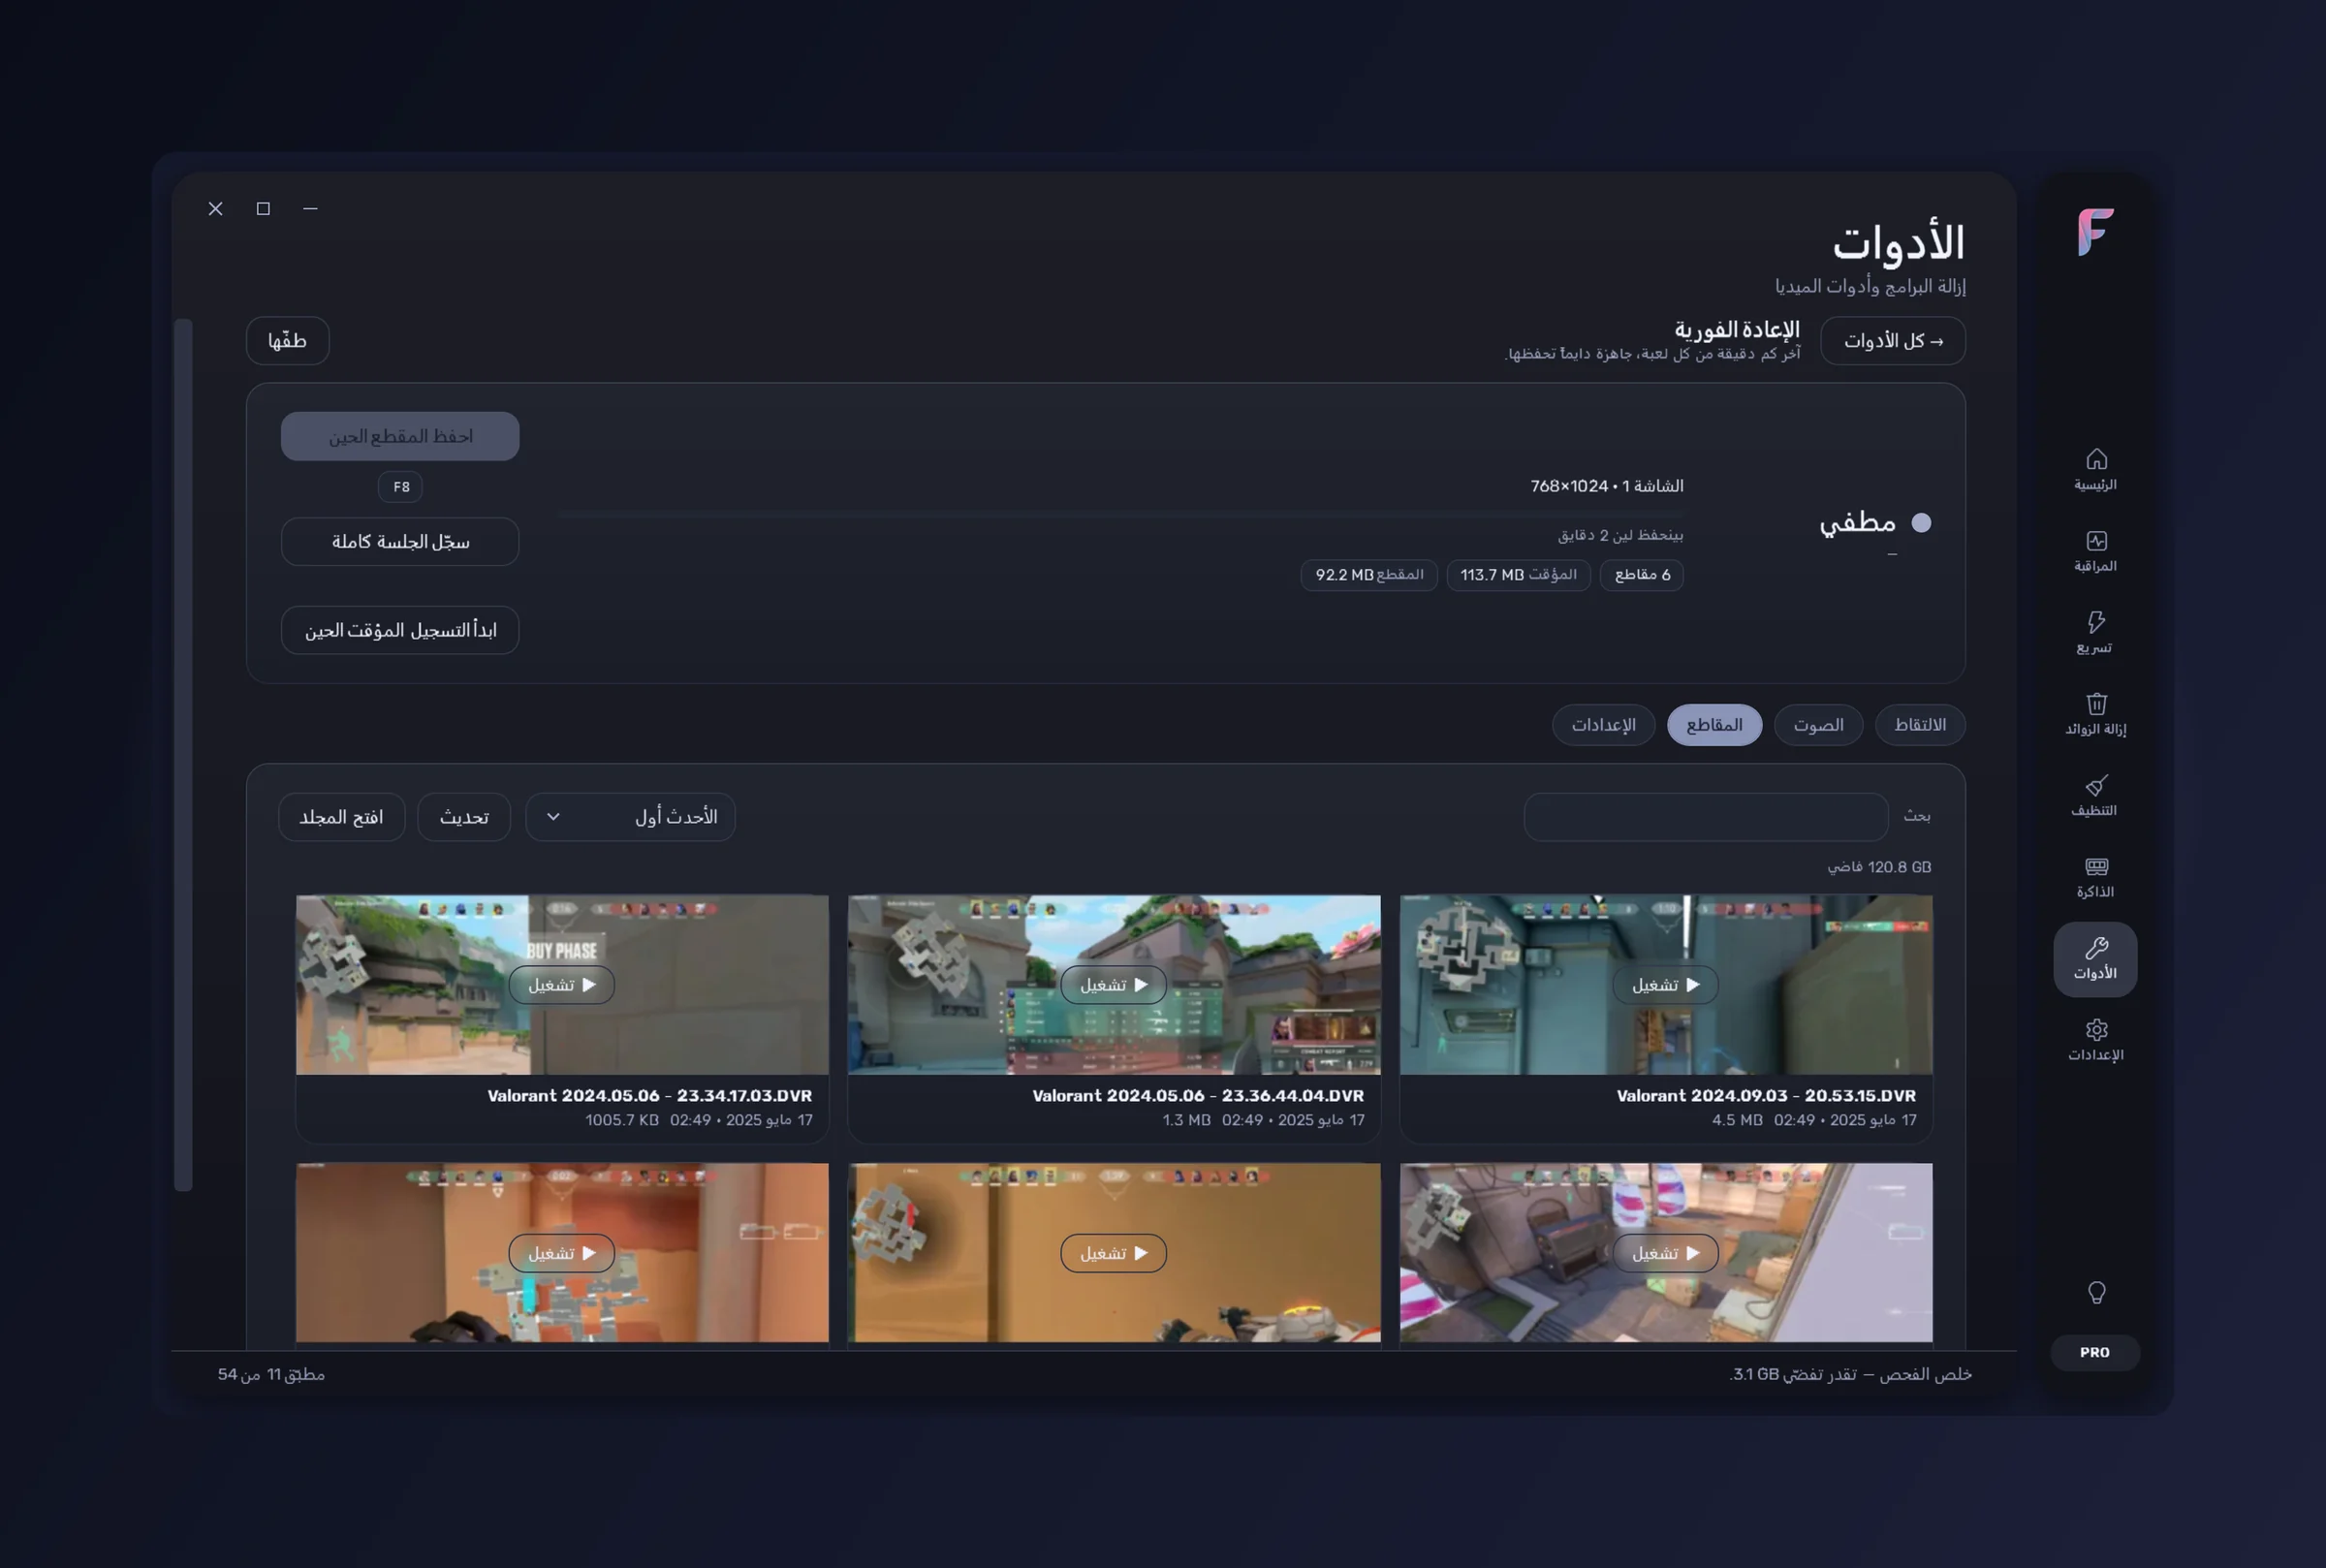Click the Valorant 2024.05.06 - 23.36.44.04.DVR filename
The image size is (2326, 1568).
tap(1198, 1096)
